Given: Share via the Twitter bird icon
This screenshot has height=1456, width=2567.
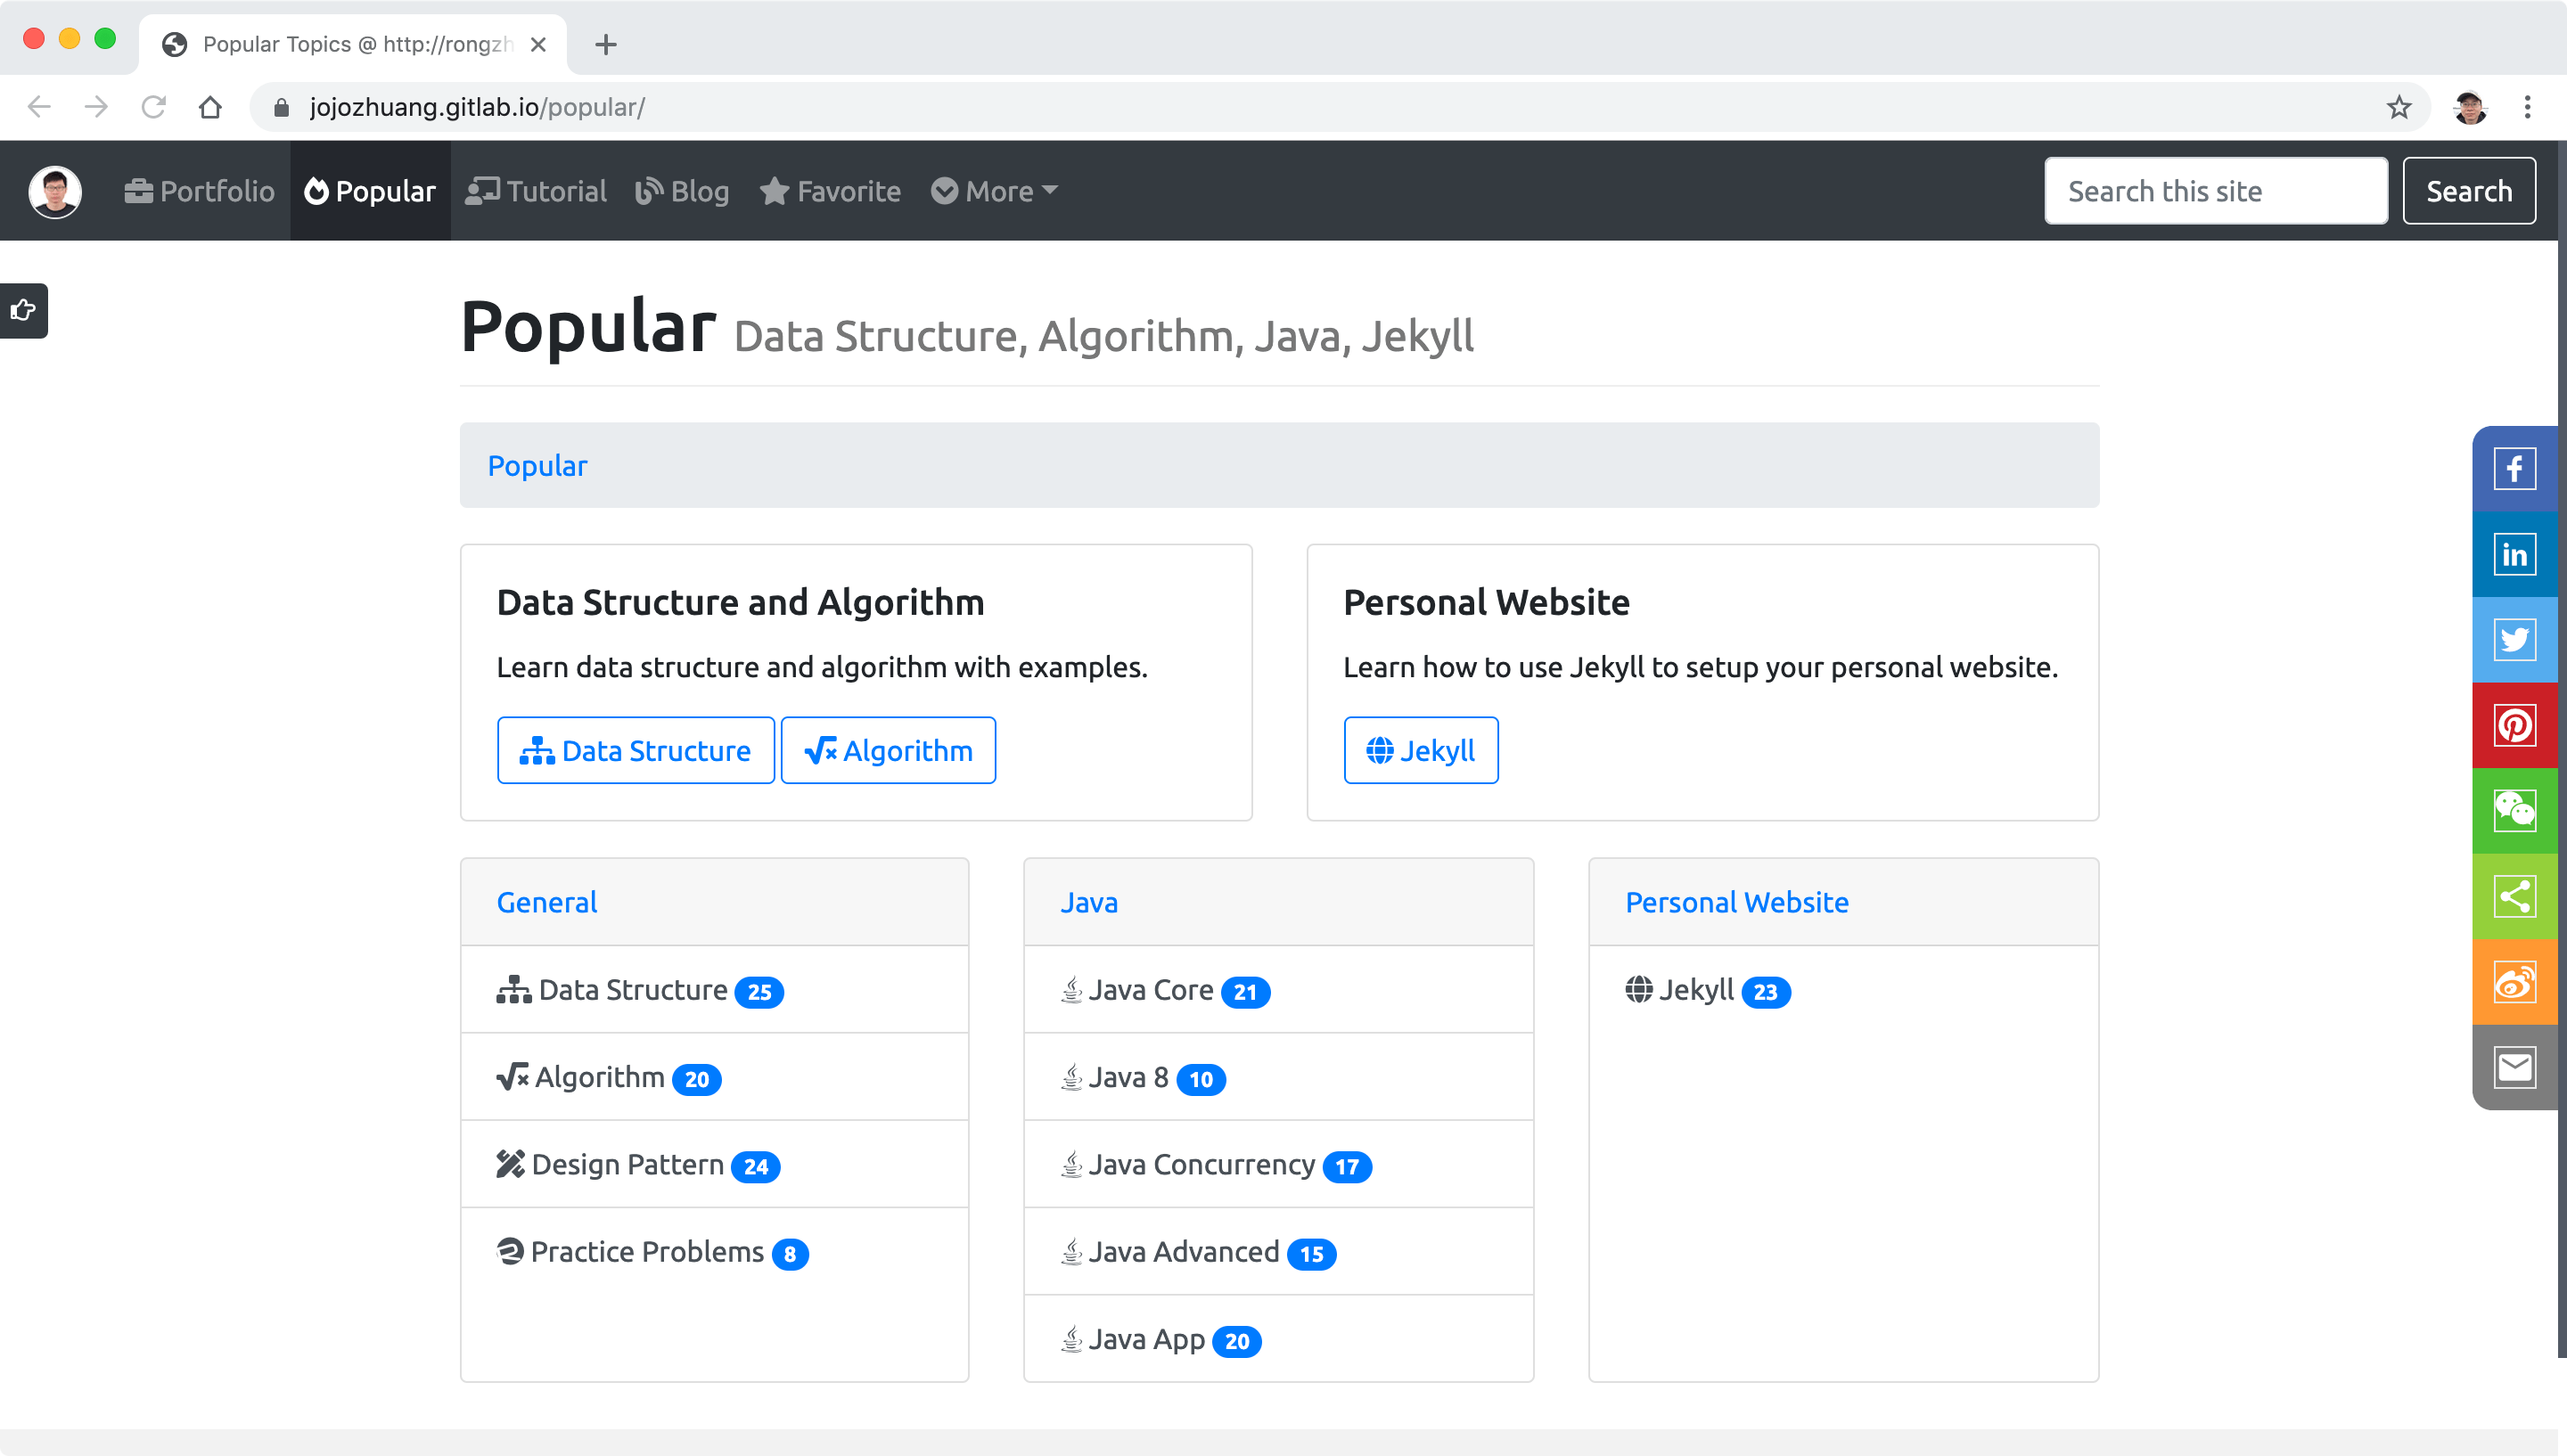Looking at the screenshot, I should click(x=2514, y=640).
